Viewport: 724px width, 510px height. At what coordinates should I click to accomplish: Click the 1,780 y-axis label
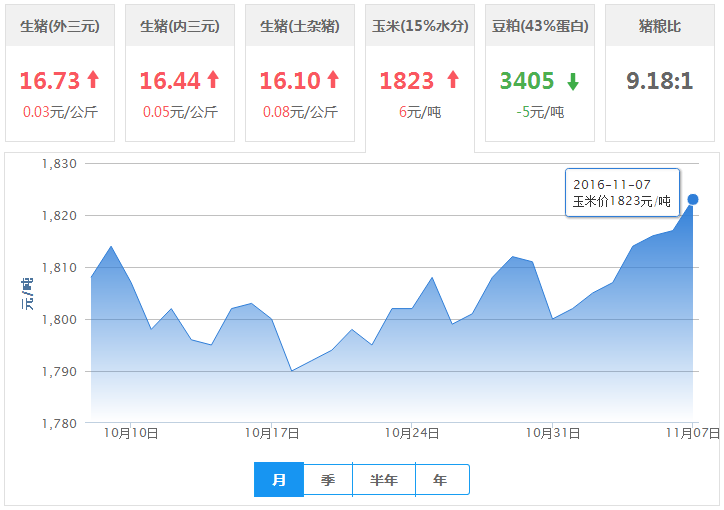click(x=59, y=423)
